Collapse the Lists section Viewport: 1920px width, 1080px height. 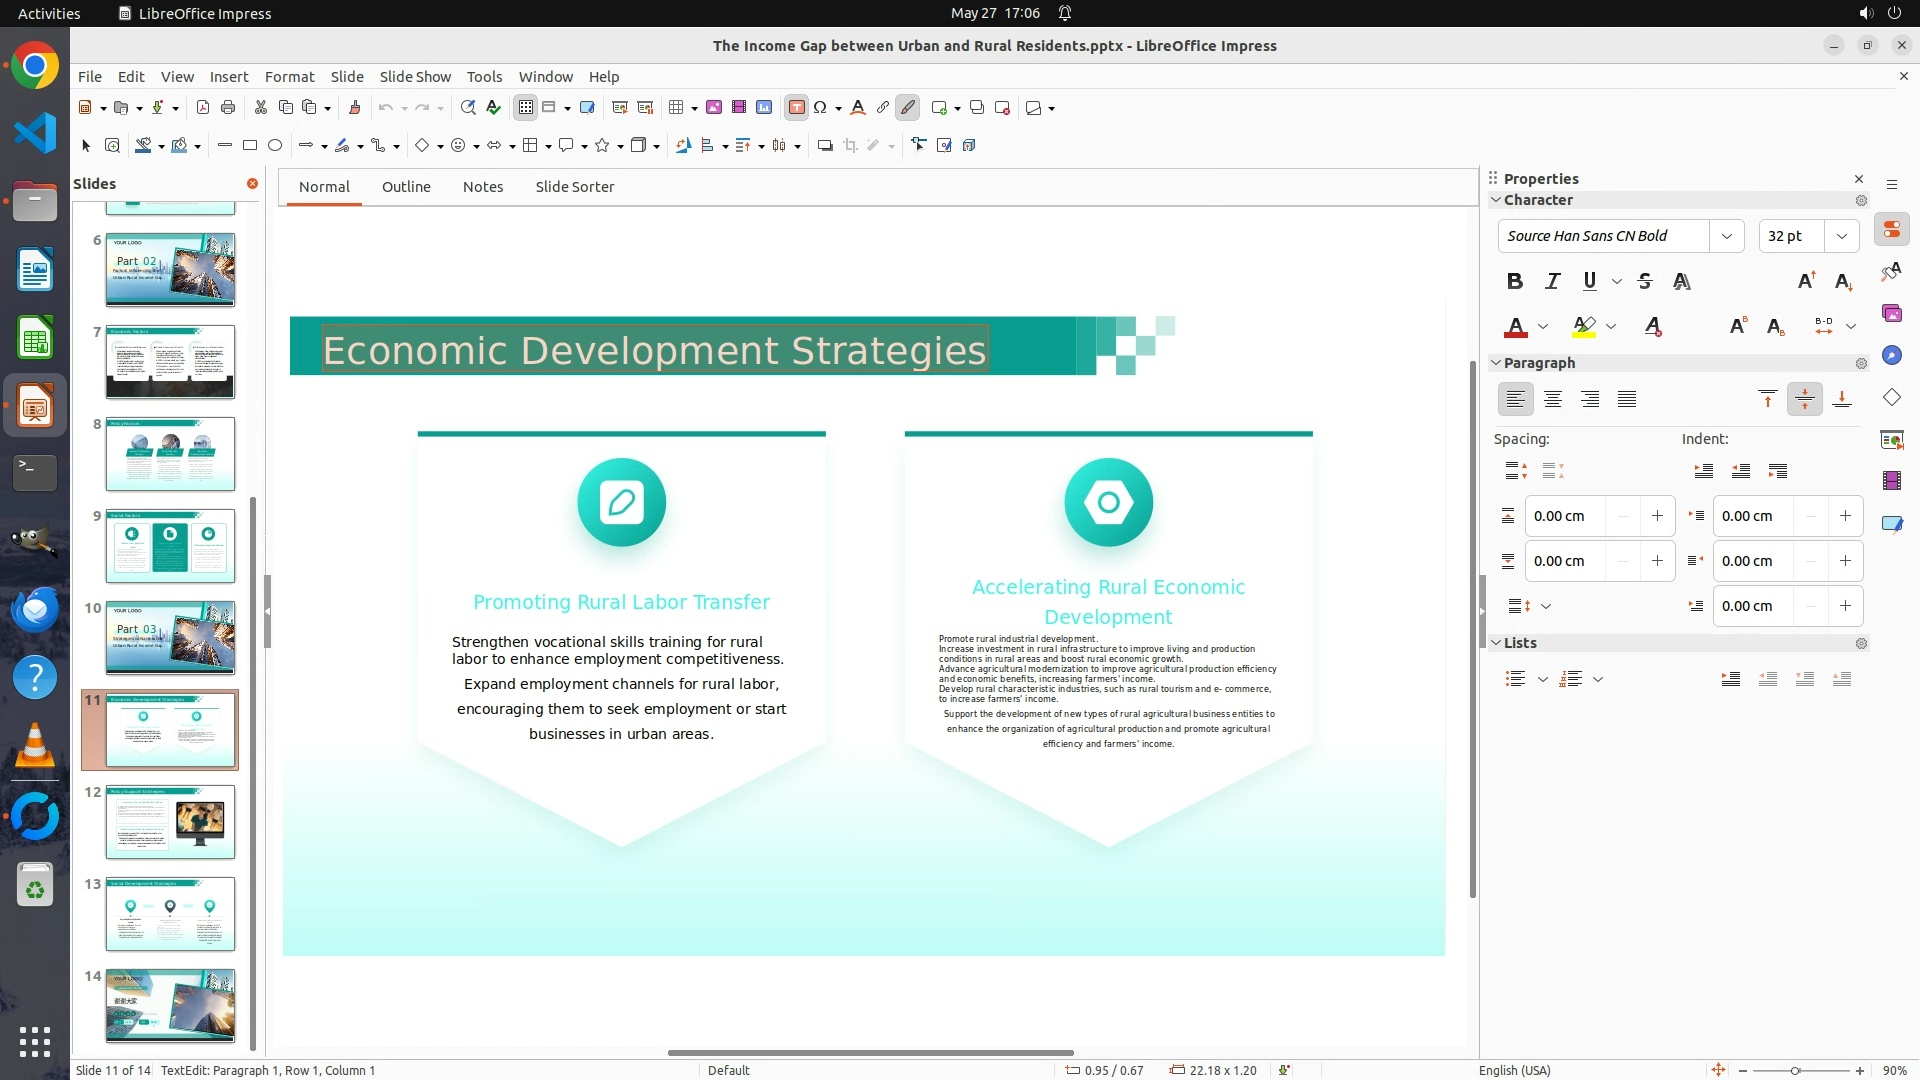tap(1496, 643)
